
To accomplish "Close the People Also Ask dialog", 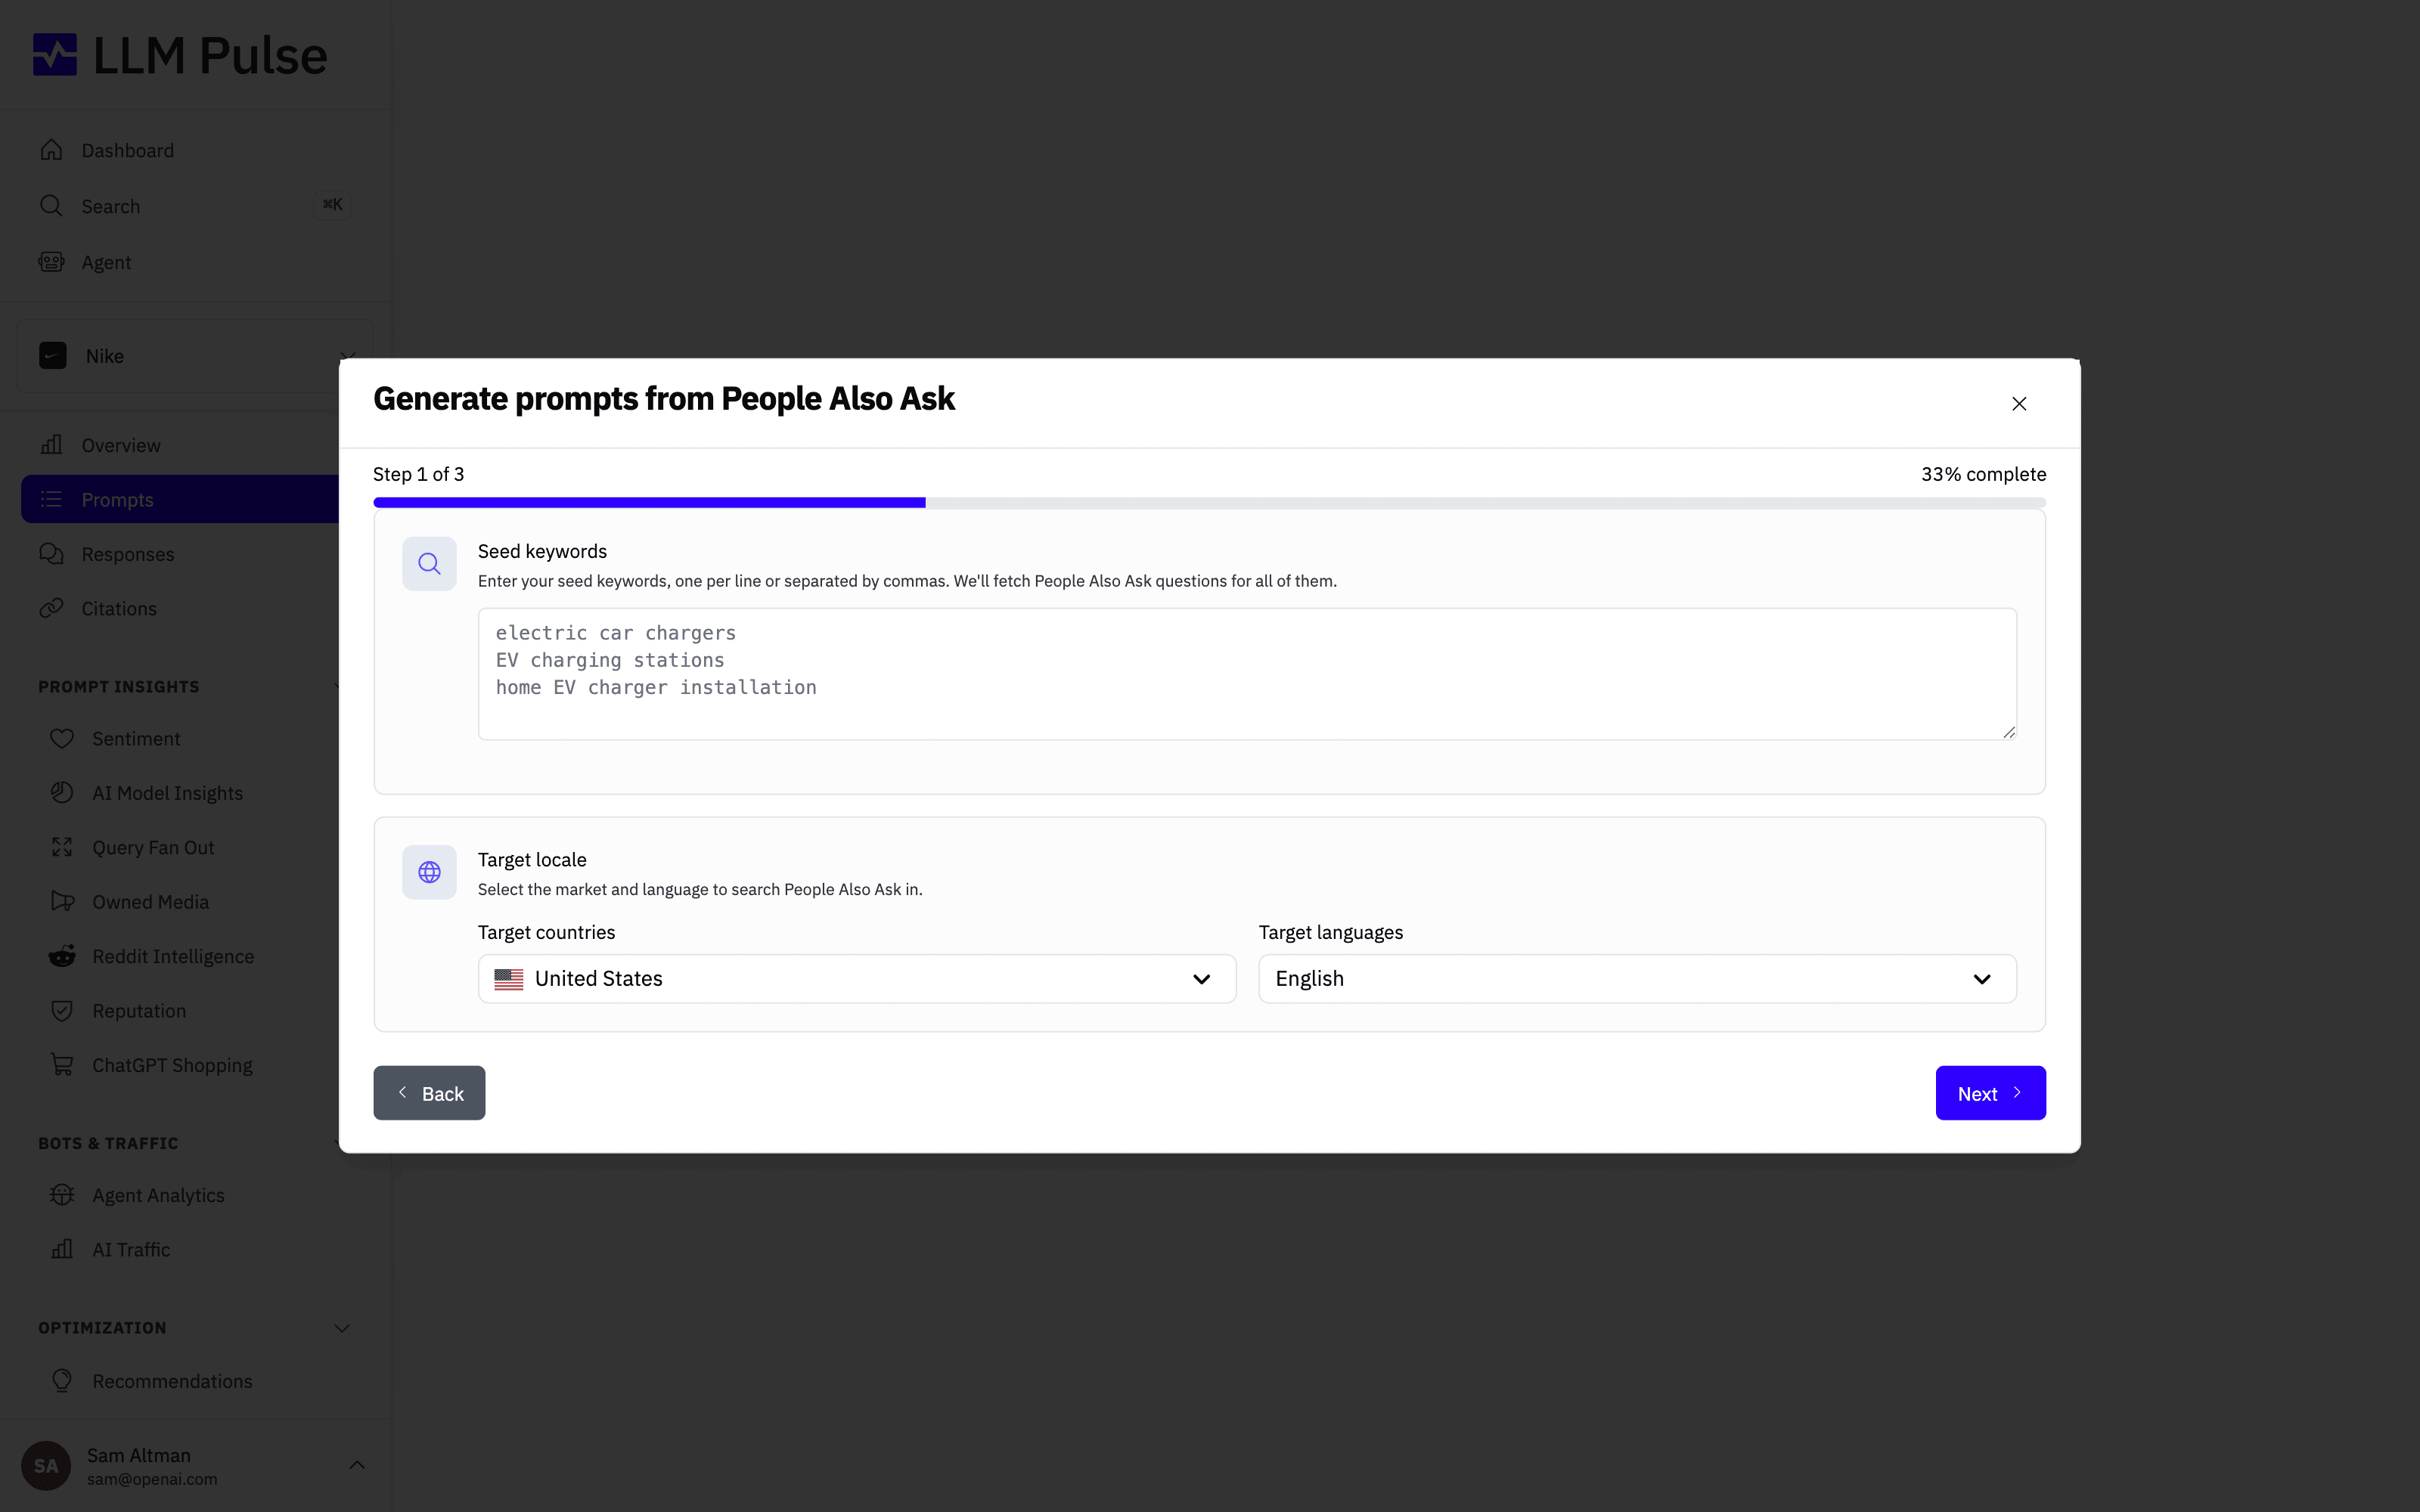I will (2019, 404).
